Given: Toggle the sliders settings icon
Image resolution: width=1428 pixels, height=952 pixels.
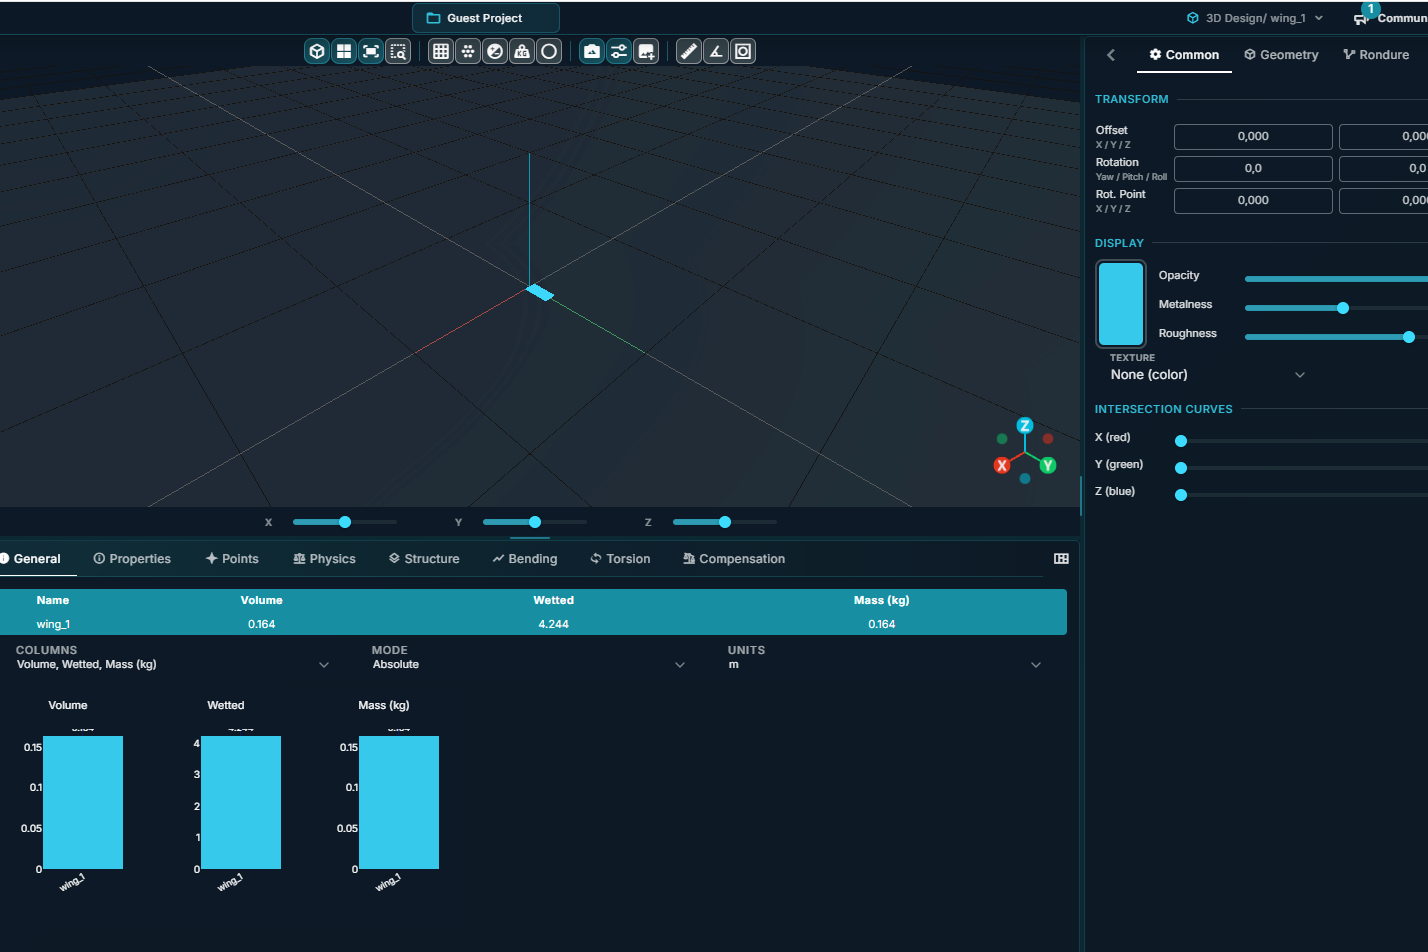Looking at the screenshot, I should (619, 51).
